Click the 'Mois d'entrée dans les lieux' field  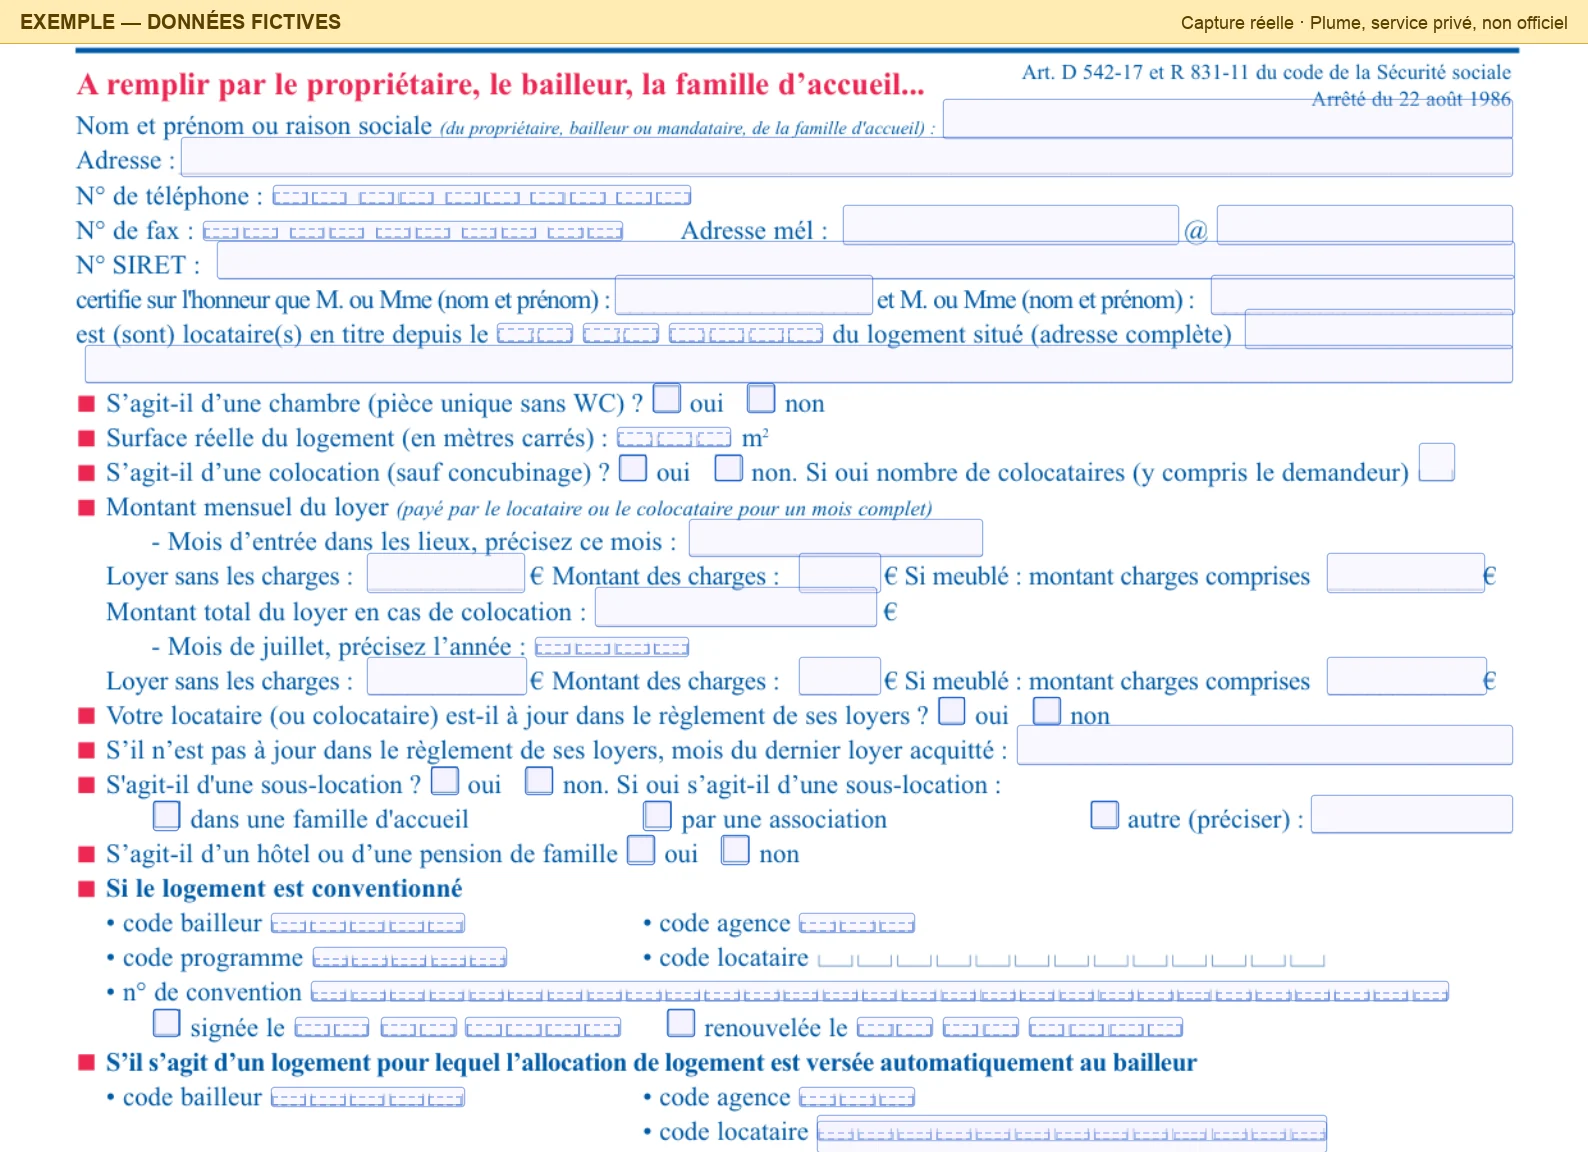pos(836,538)
